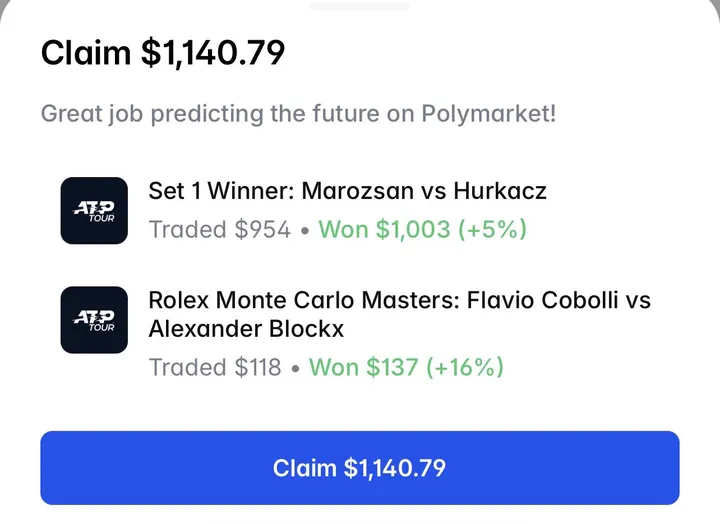
Task: Select the green Won $1,003 text
Action: click(x=385, y=229)
